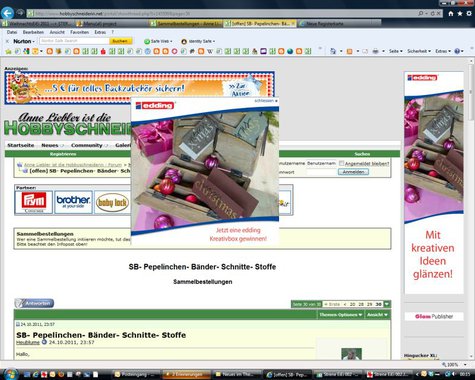Image resolution: width=475 pixels, height=380 pixels.
Task: Click the Antworten reply button
Action: [x=34, y=303]
